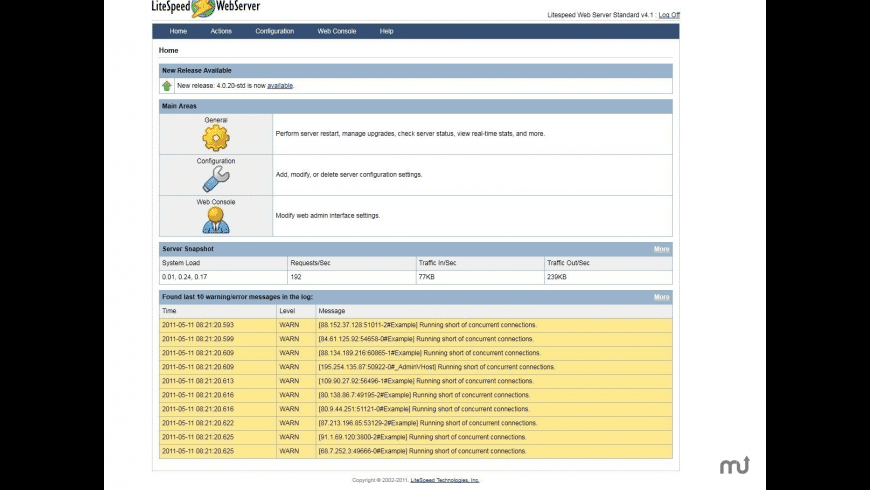Click the Traffic Out/Sec column header
The width and height of the screenshot is (870, 490).
click(568, 263)
